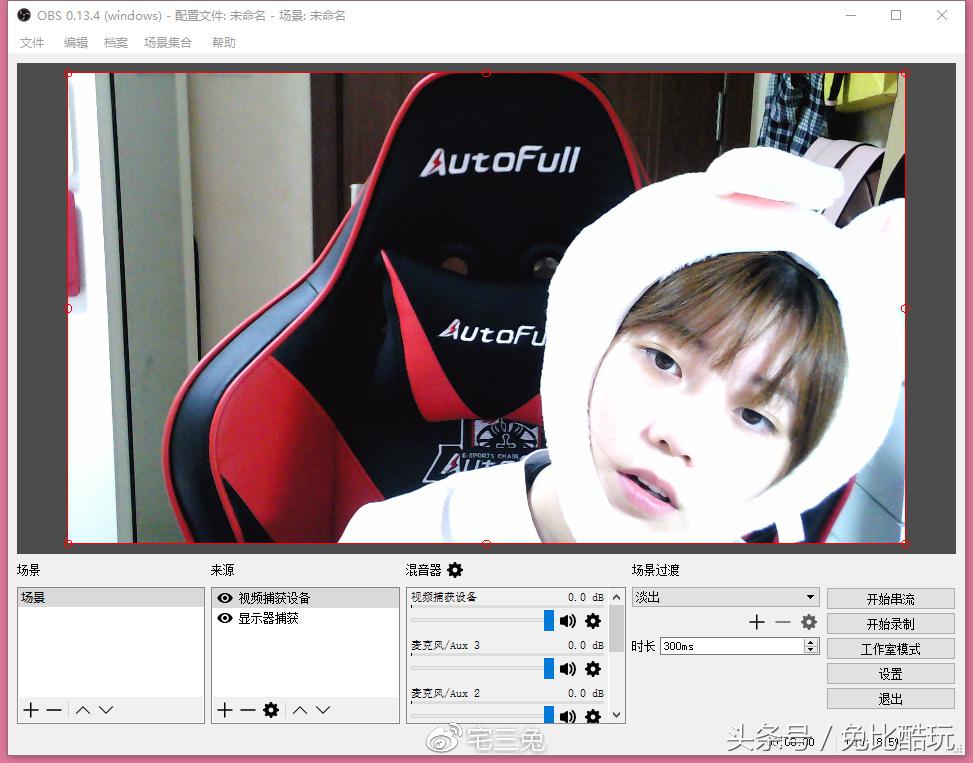This screenshot has height=763, width=973.
Task: Adjust 麦克风/Aux 2 volume slider
Action: (x=549, y=715)
